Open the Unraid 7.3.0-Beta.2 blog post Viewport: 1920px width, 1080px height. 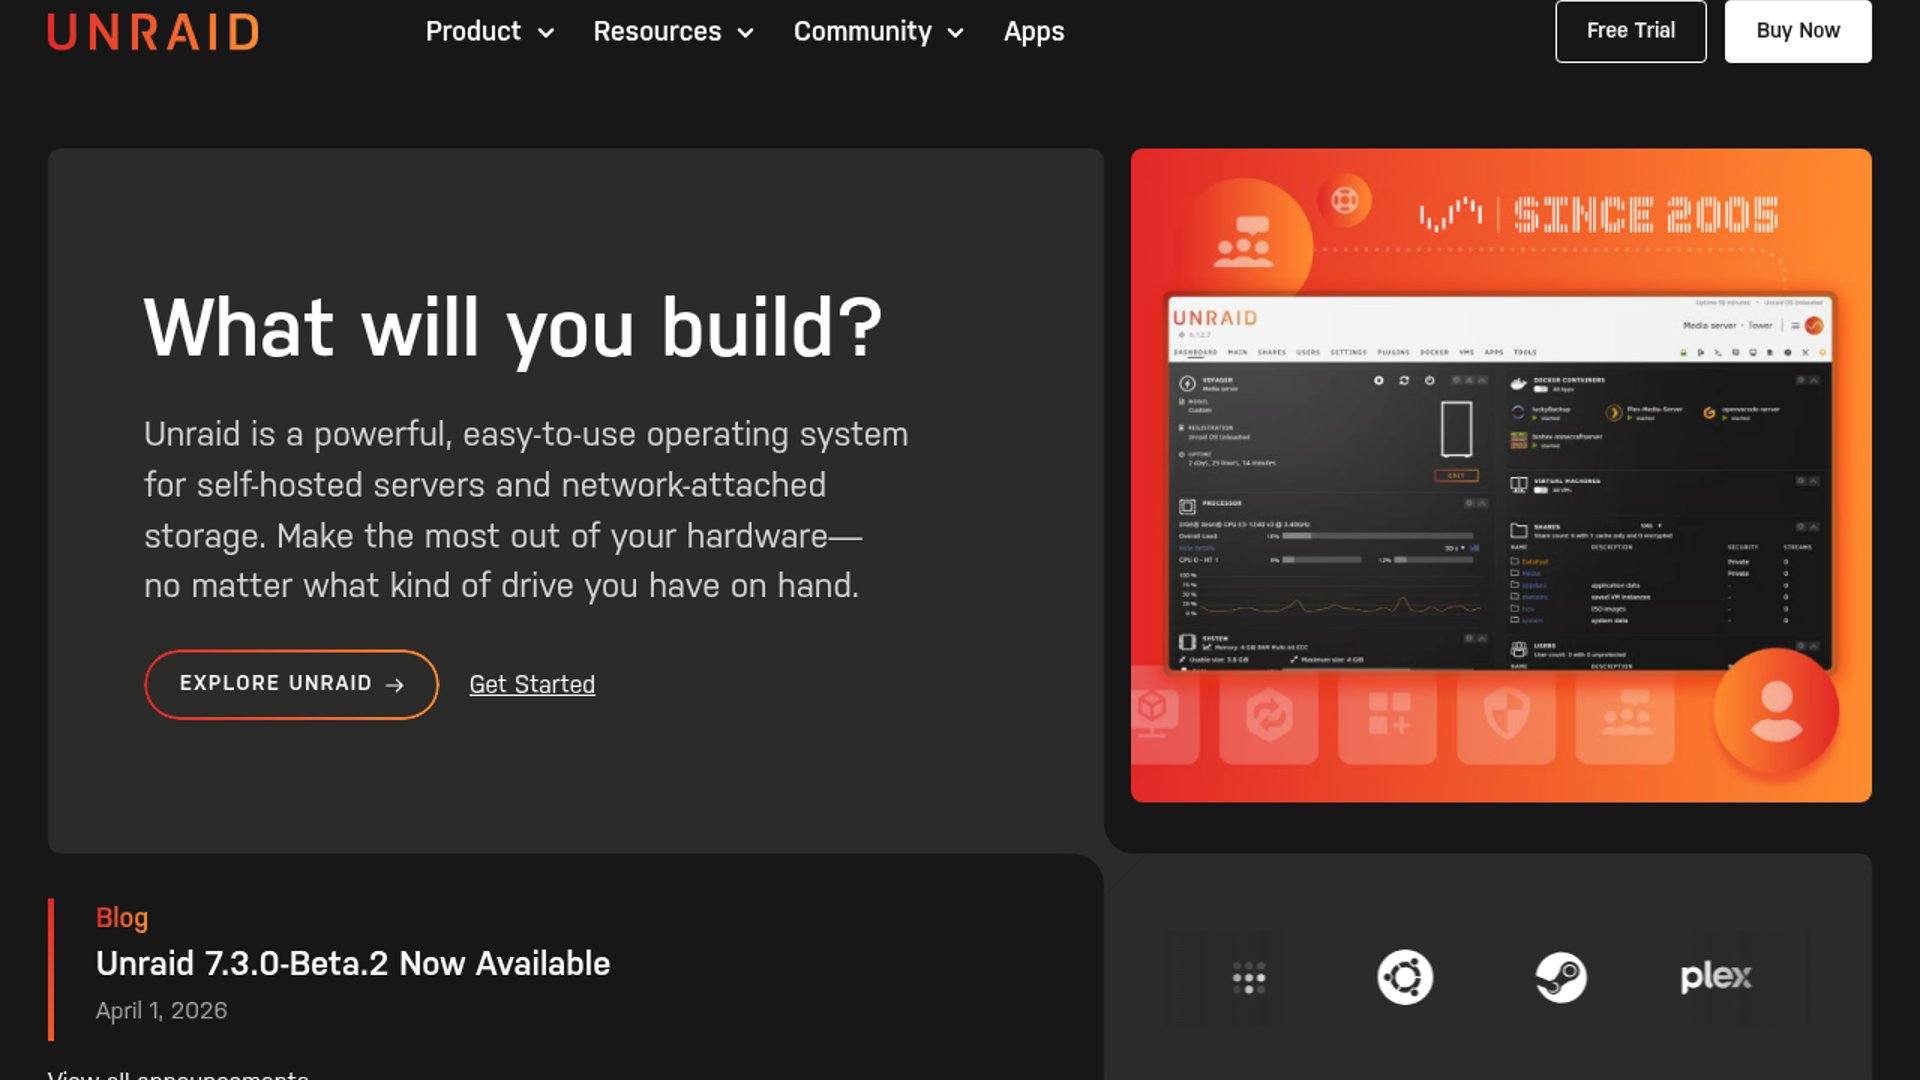353,963
